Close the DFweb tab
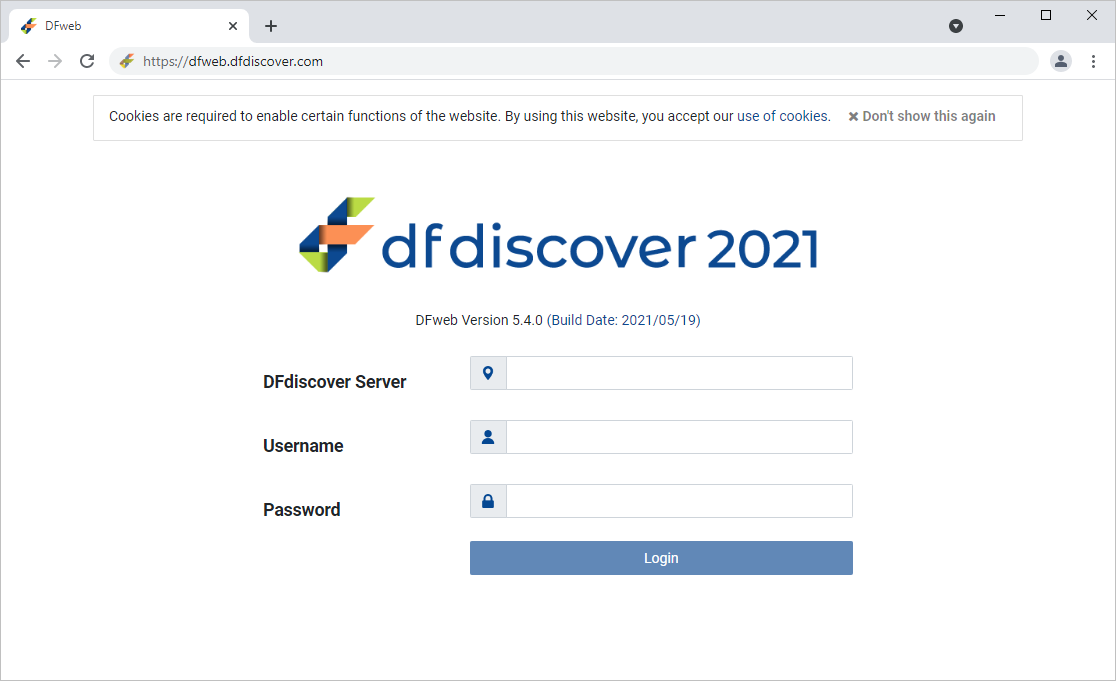The width and height of the screenshot is (1116, 681). point(233,26)
